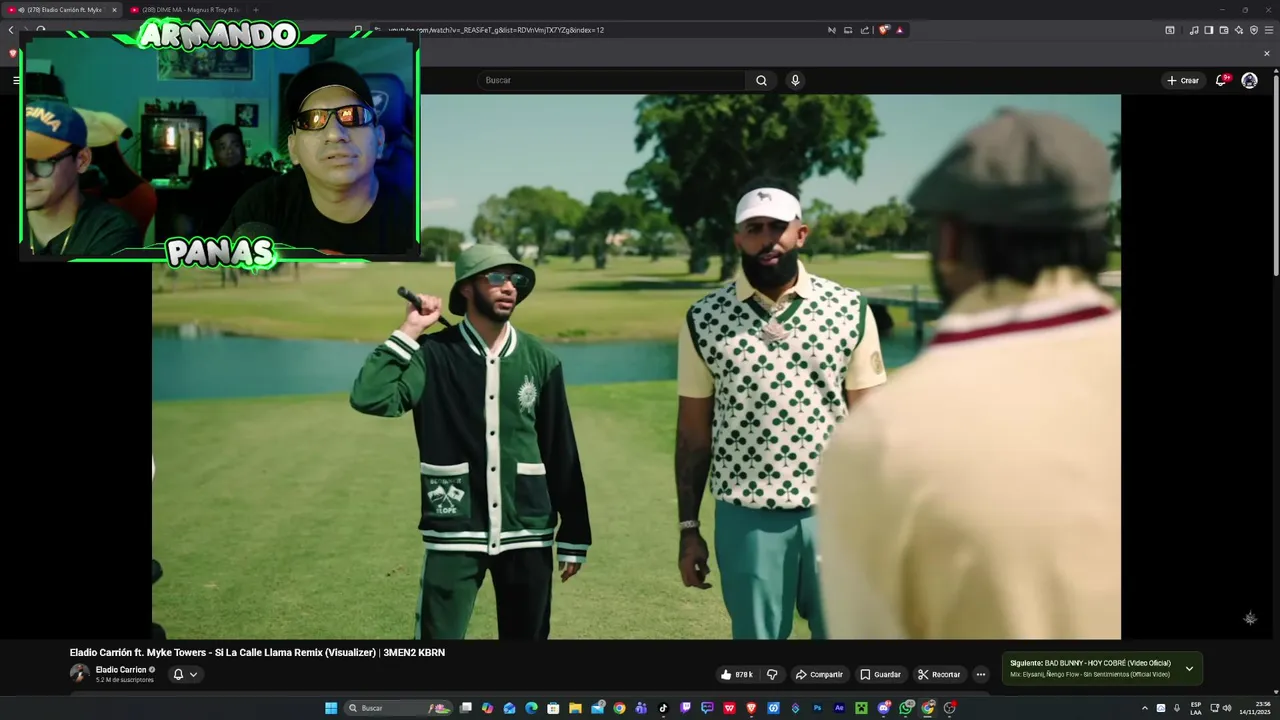Open the 23:56 clock and calendar
The image size is (1280, 720).
(1255, 708)
